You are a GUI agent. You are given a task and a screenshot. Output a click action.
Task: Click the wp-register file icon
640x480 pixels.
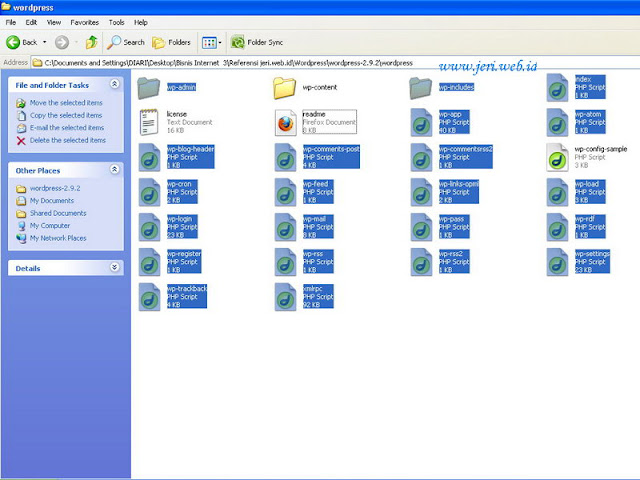coord(149,262)
